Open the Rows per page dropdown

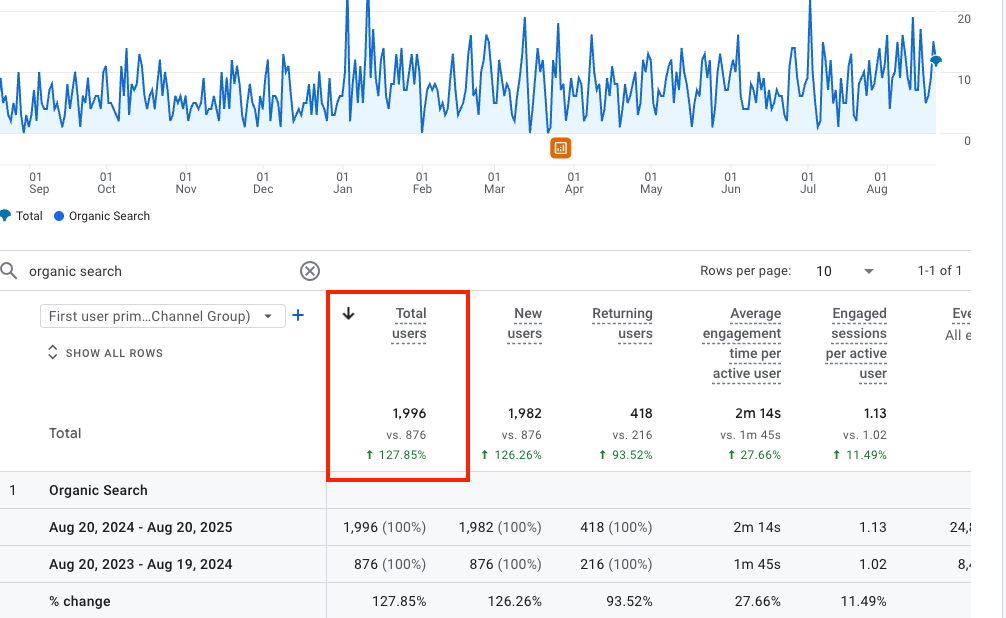[x=845, y=270]
